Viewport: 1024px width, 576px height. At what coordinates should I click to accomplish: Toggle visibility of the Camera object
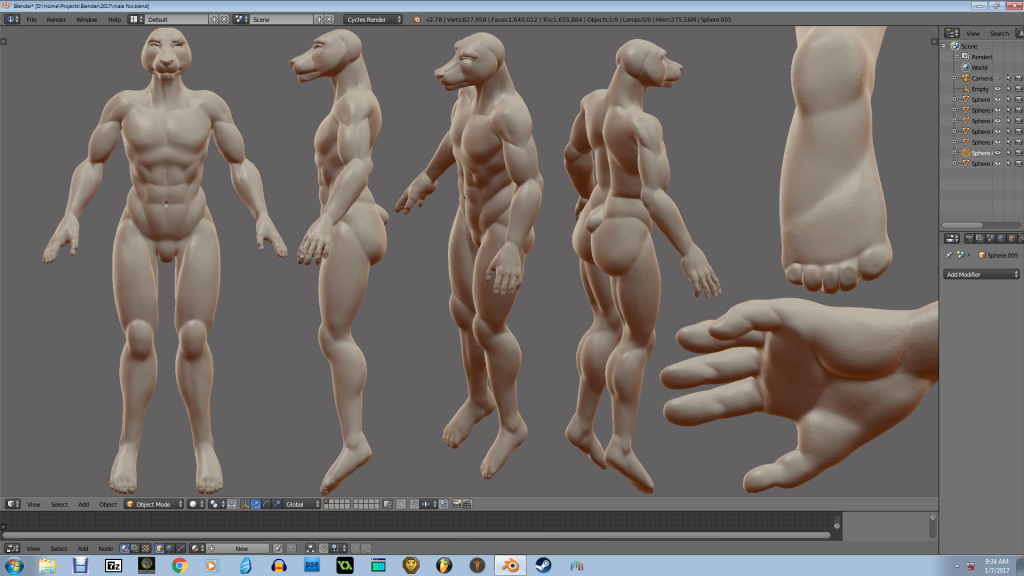click(997, 78)
